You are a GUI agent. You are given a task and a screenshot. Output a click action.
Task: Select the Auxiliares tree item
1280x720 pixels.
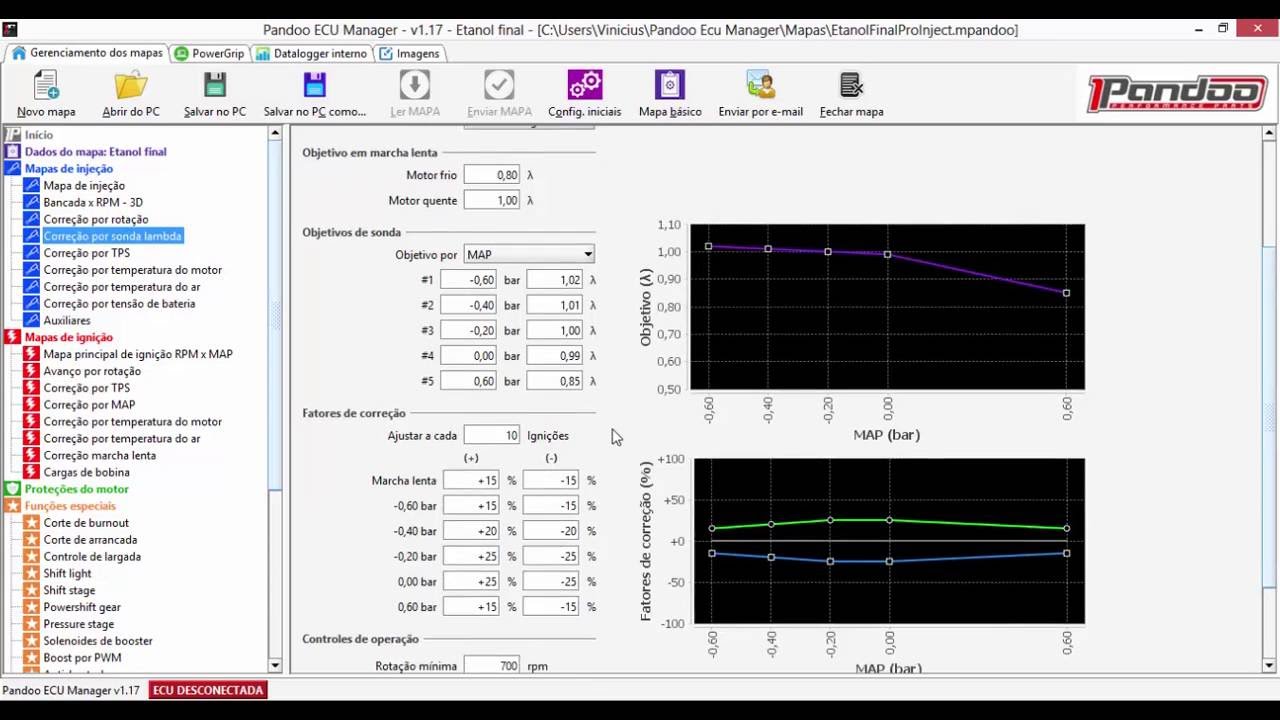[x=67, y=320]
